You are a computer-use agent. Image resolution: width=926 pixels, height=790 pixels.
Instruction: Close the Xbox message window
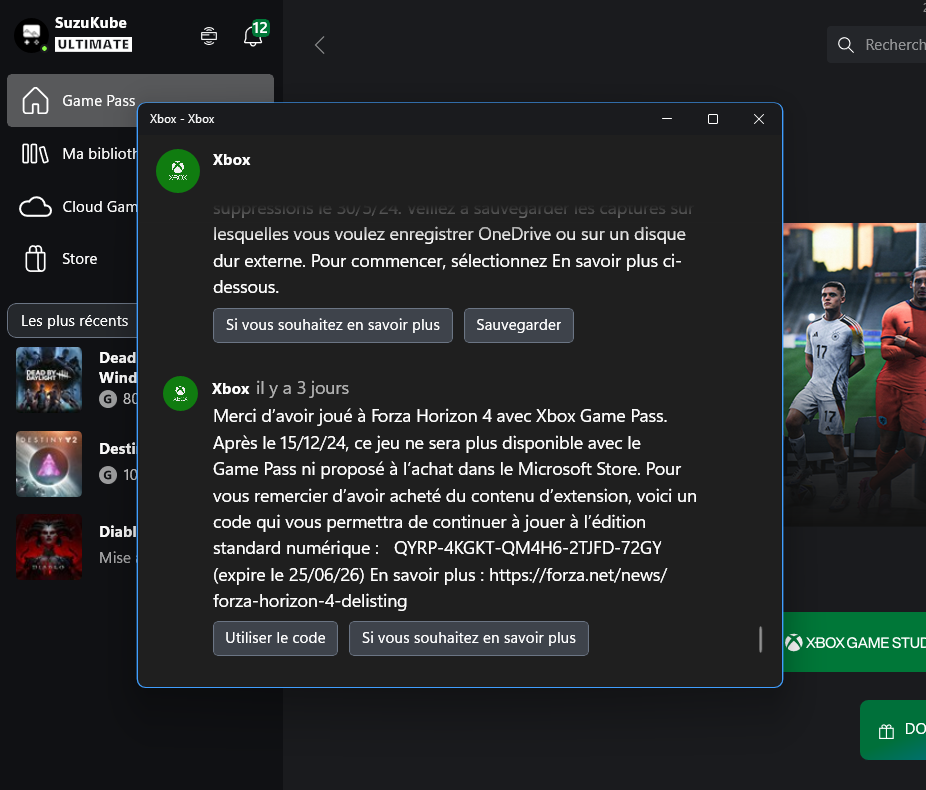759,119
